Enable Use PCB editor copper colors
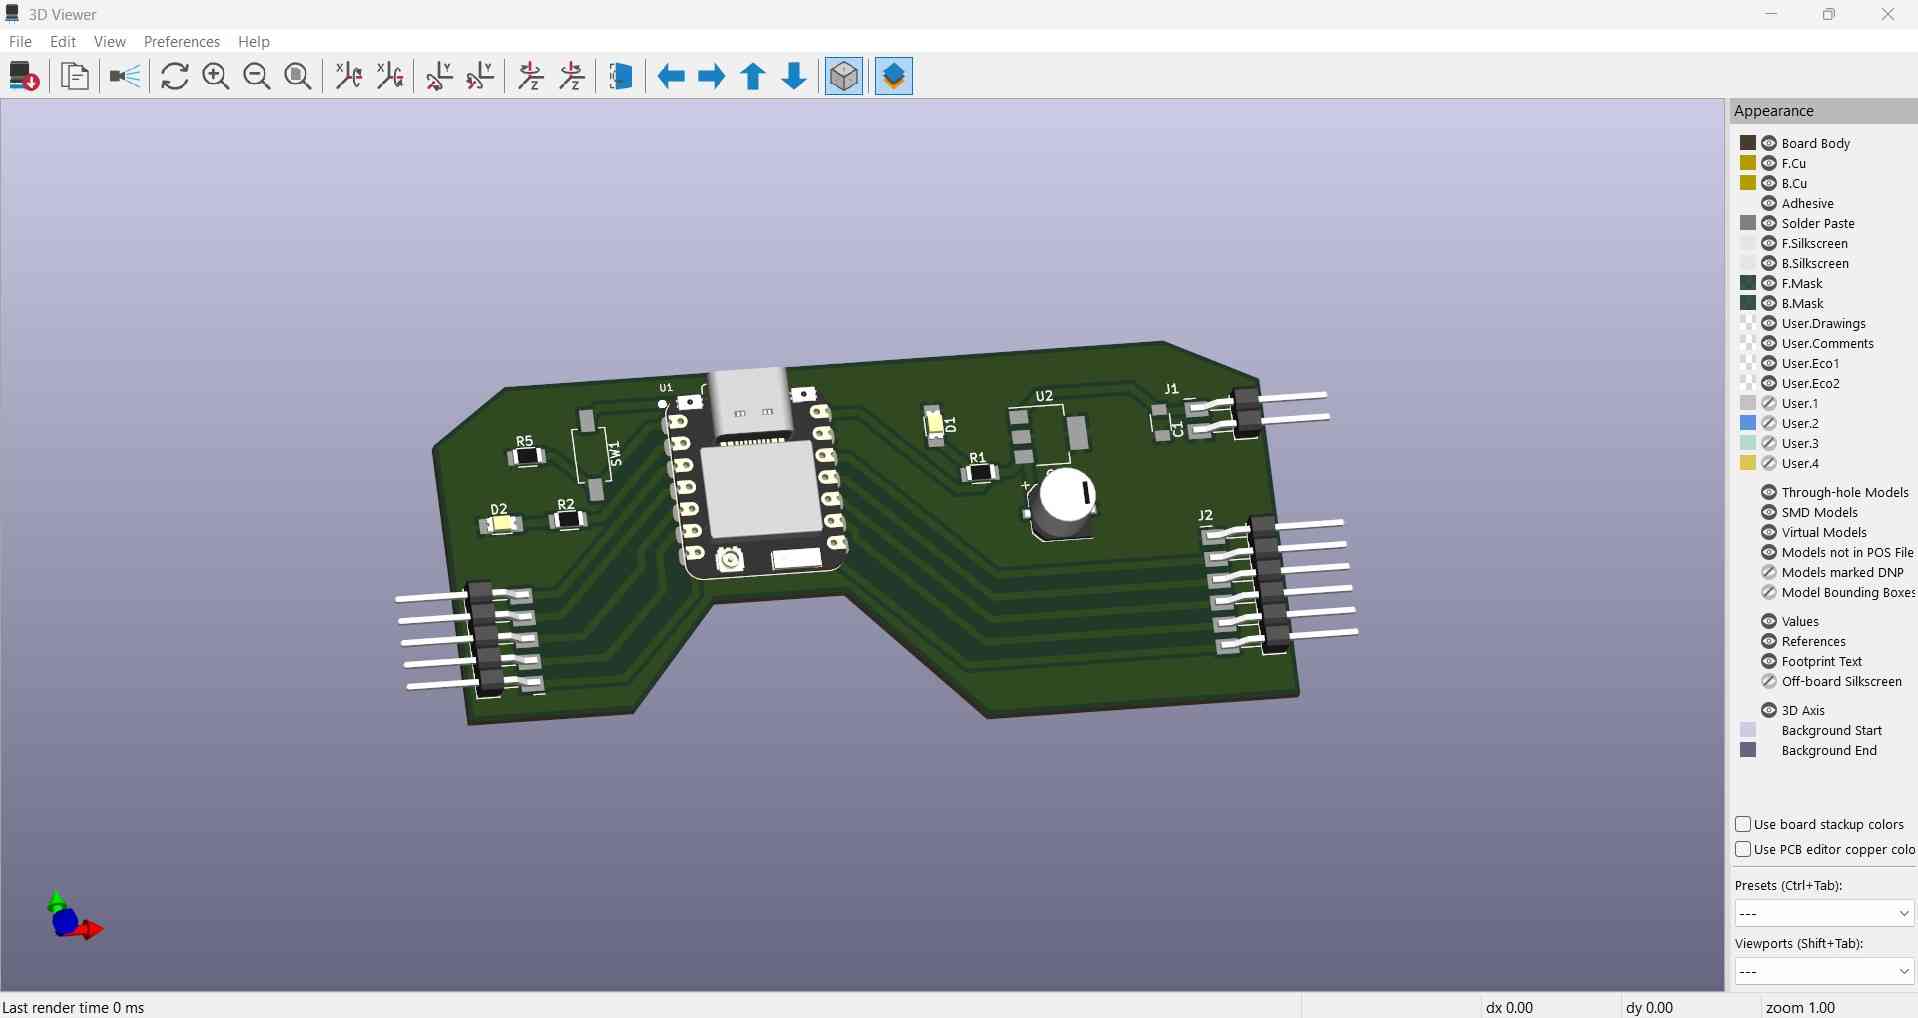 click(1743, 849)
